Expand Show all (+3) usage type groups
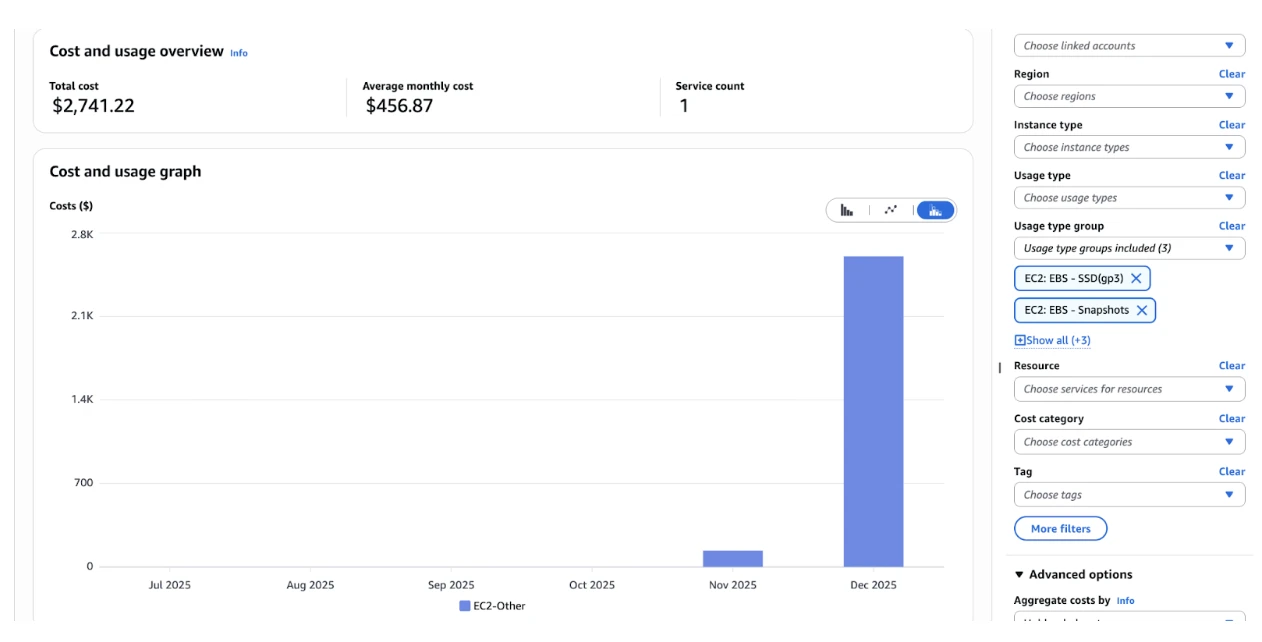This screenshot has width=1262, height=642. coord(1052,340)
